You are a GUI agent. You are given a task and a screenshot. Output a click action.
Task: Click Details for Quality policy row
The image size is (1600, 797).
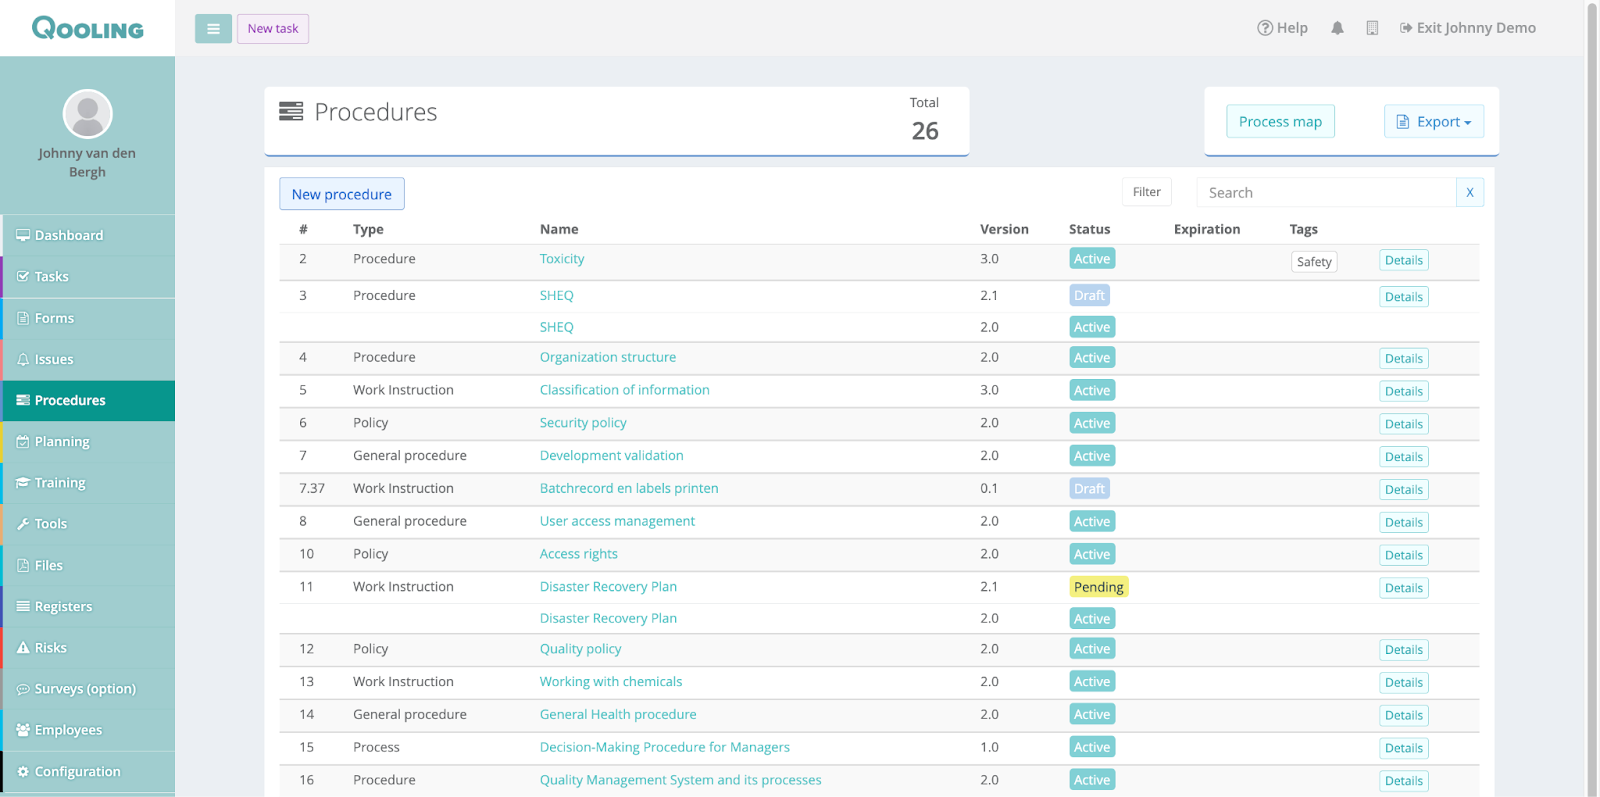coord(1404,650)
